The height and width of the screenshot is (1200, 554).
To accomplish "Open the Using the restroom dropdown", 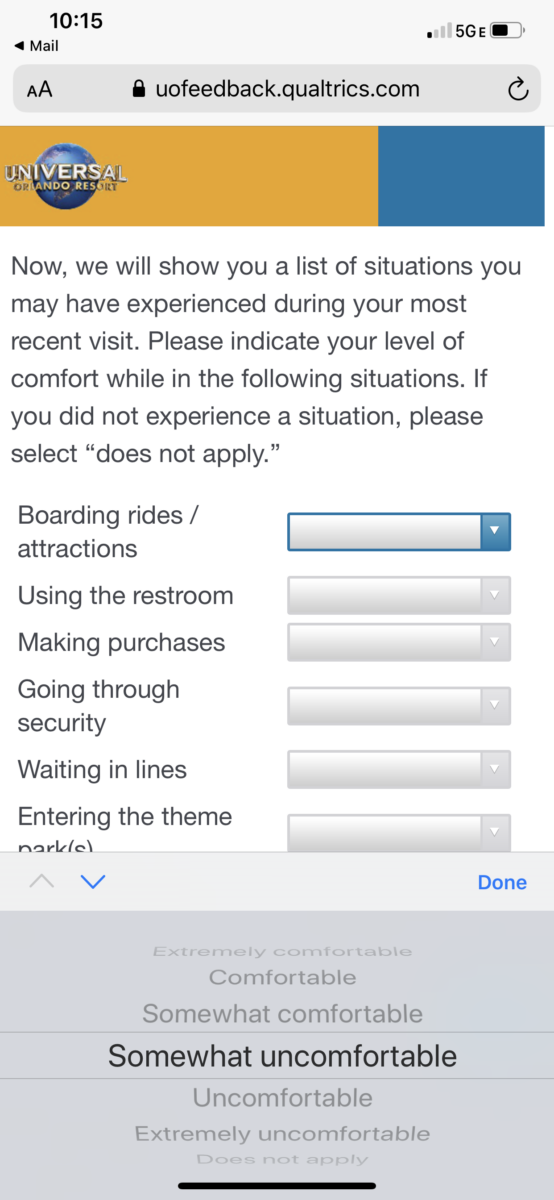I will 399,595.
